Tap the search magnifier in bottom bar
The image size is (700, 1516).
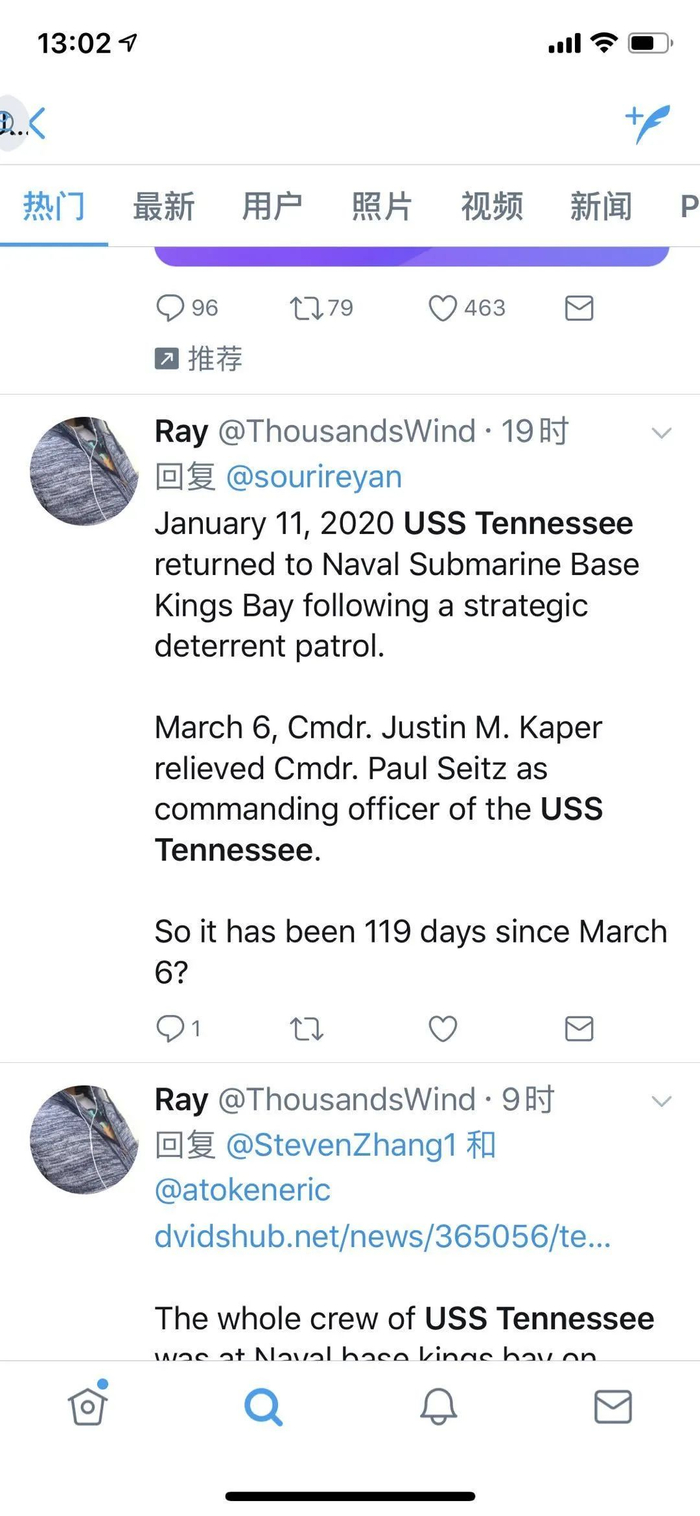(263, 1406)
